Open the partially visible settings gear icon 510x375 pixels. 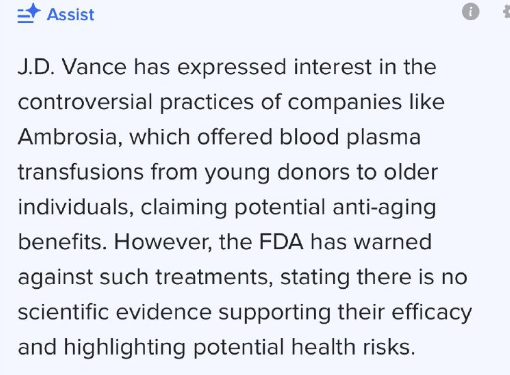tap(506, 12)
